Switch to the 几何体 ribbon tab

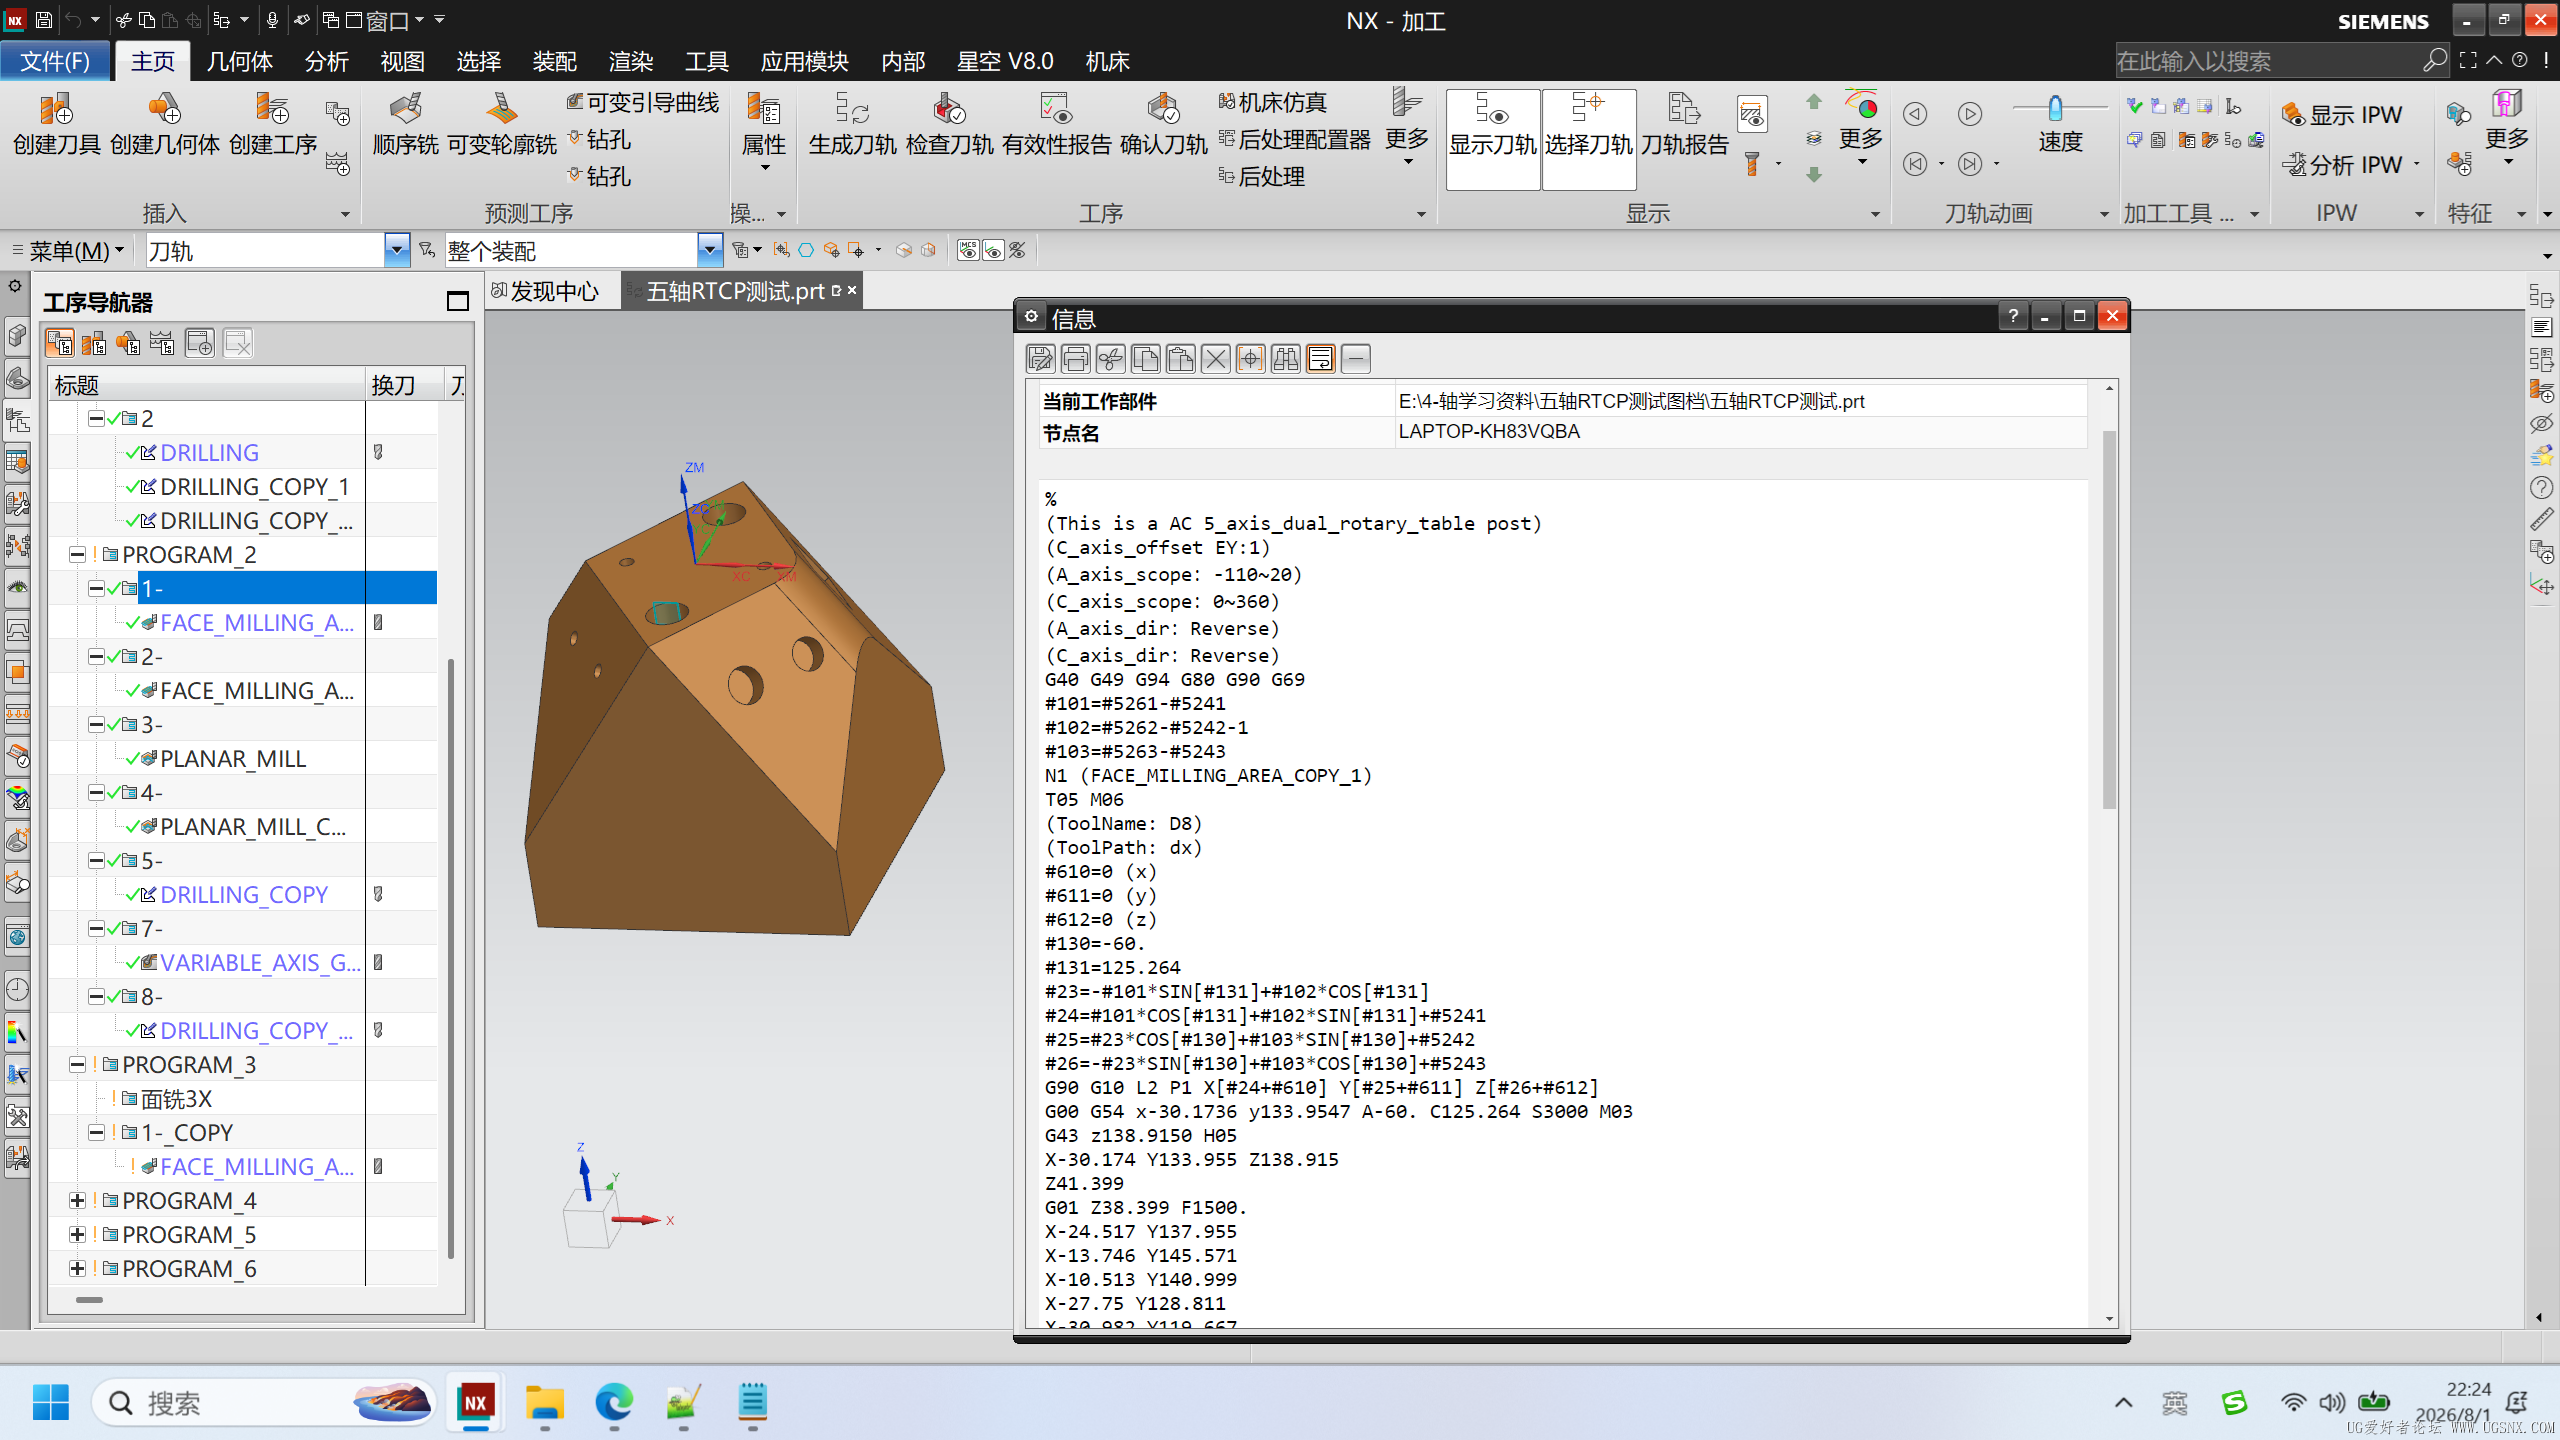click(240, 61)
